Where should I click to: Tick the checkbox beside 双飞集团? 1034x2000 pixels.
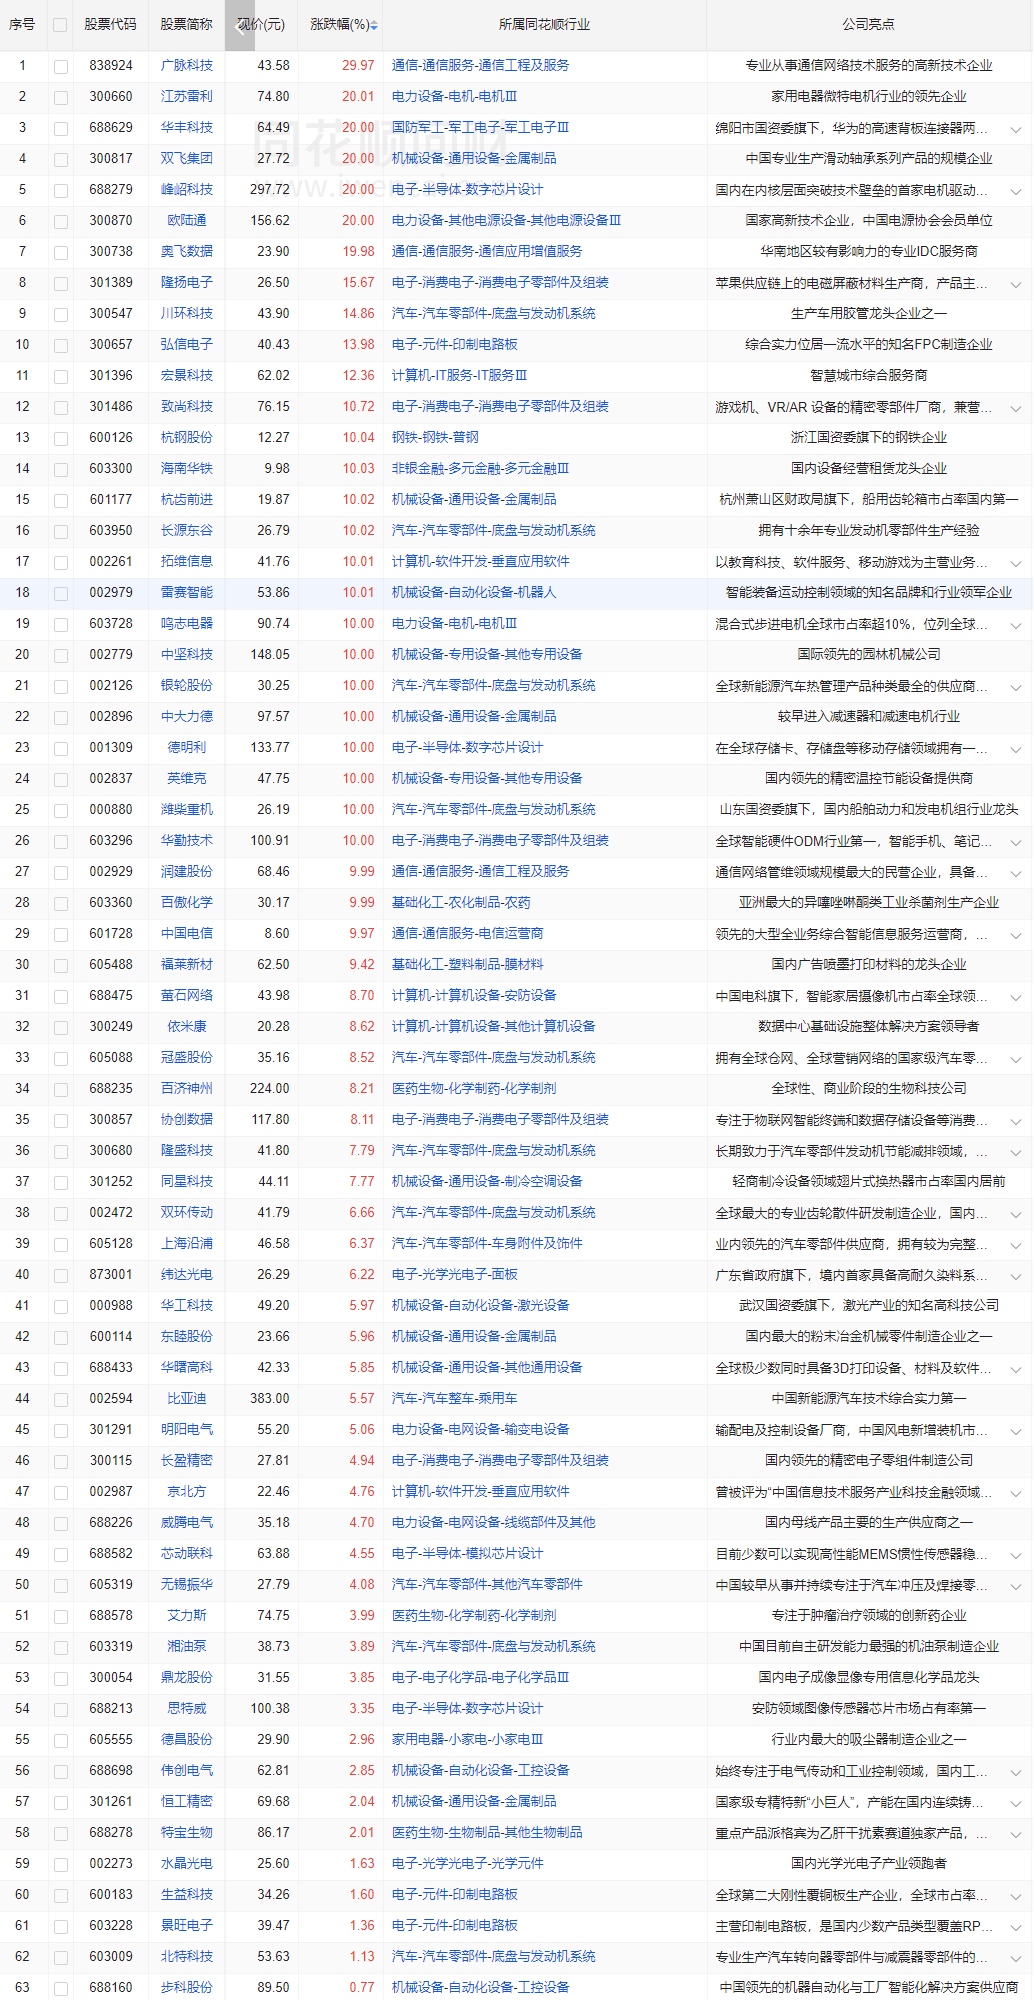[61, 159]
